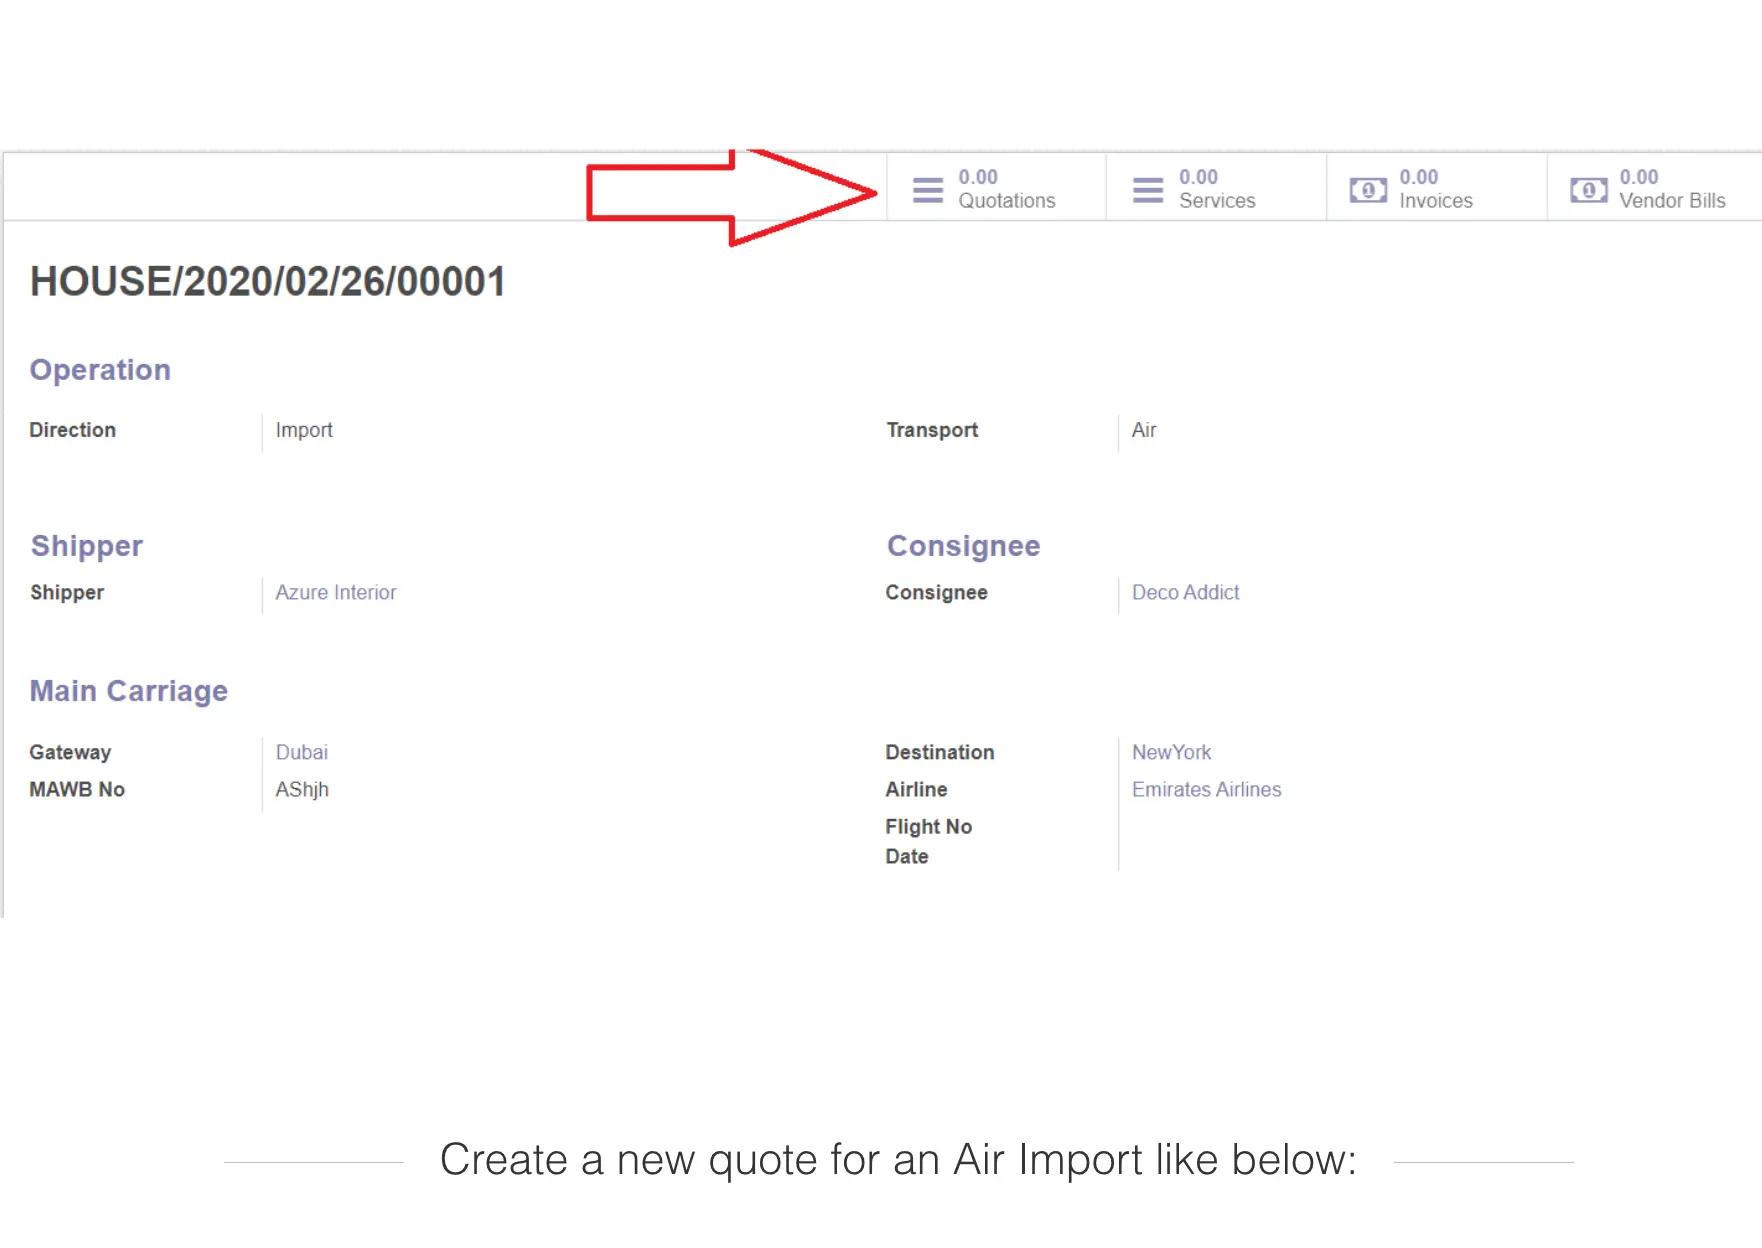
Task: Open the Emirates Airlines link
Action: click(1206, 789)
